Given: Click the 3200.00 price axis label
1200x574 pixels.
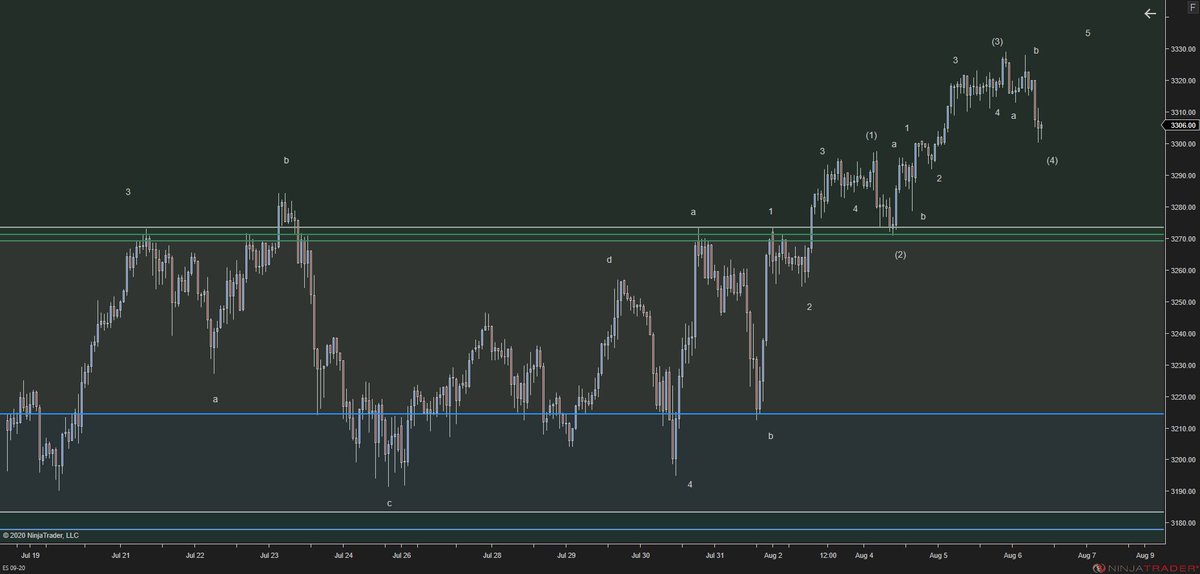Looking at the screenshot, I should (1181, 460).
